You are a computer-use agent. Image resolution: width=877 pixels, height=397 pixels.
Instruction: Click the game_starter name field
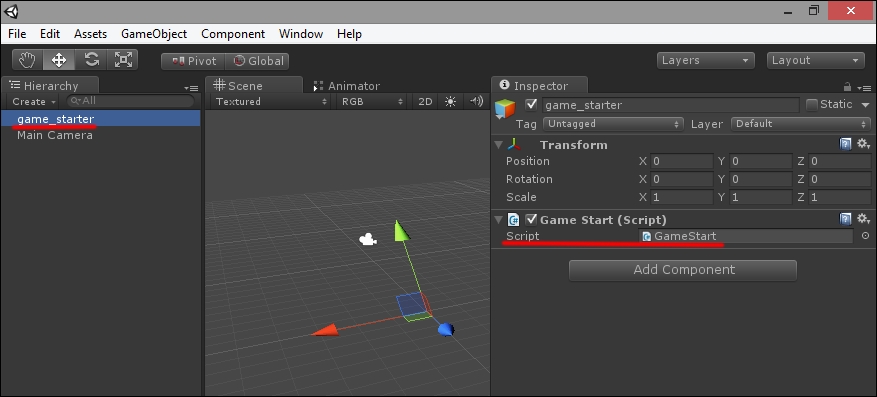pyautogui.click(x=670, y=105)
